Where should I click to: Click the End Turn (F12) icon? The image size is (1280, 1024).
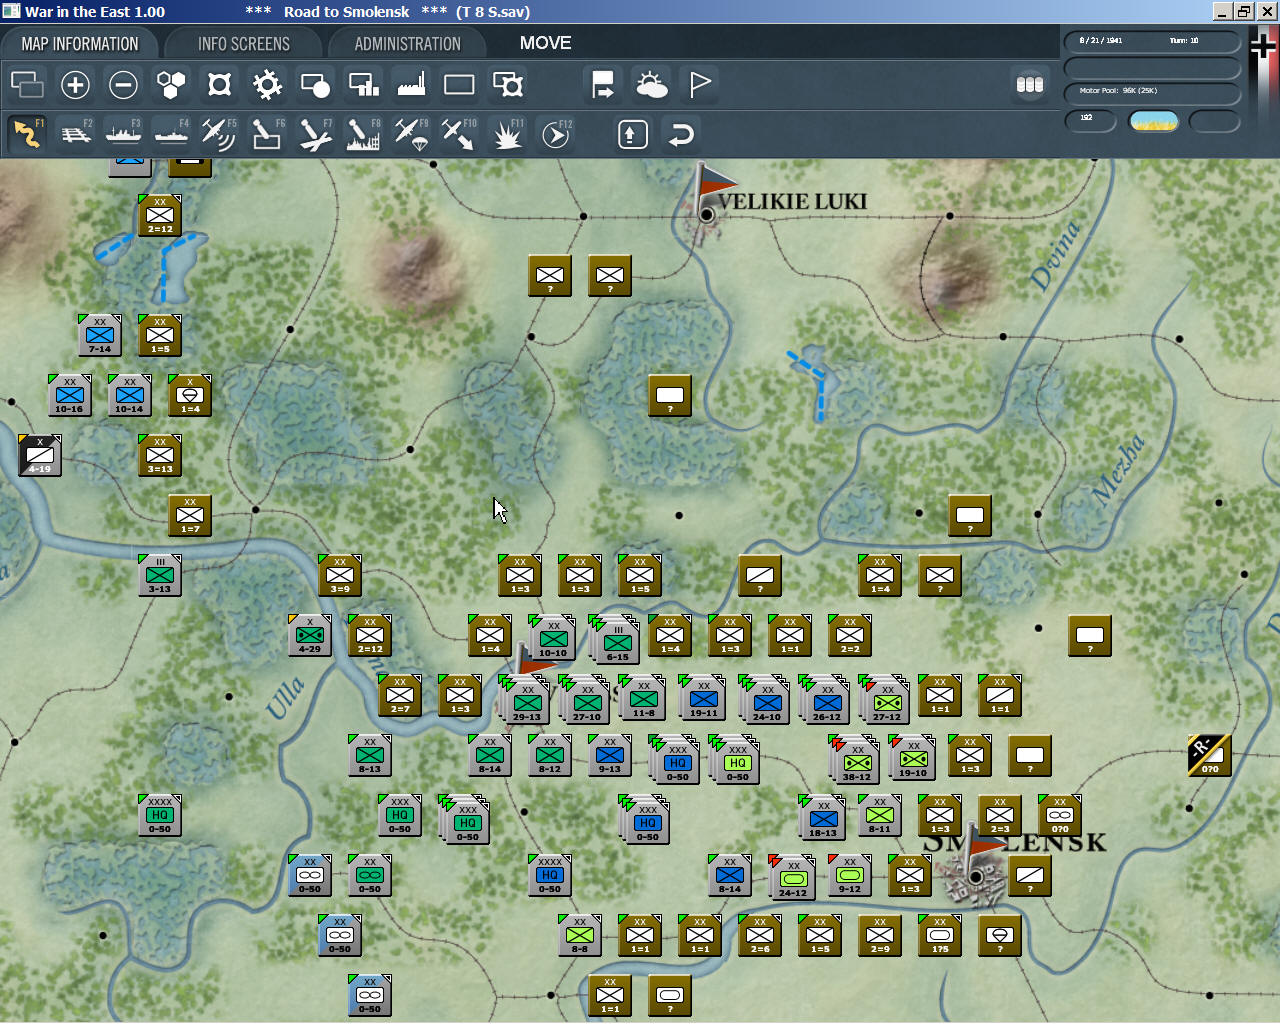pos(556,134)
